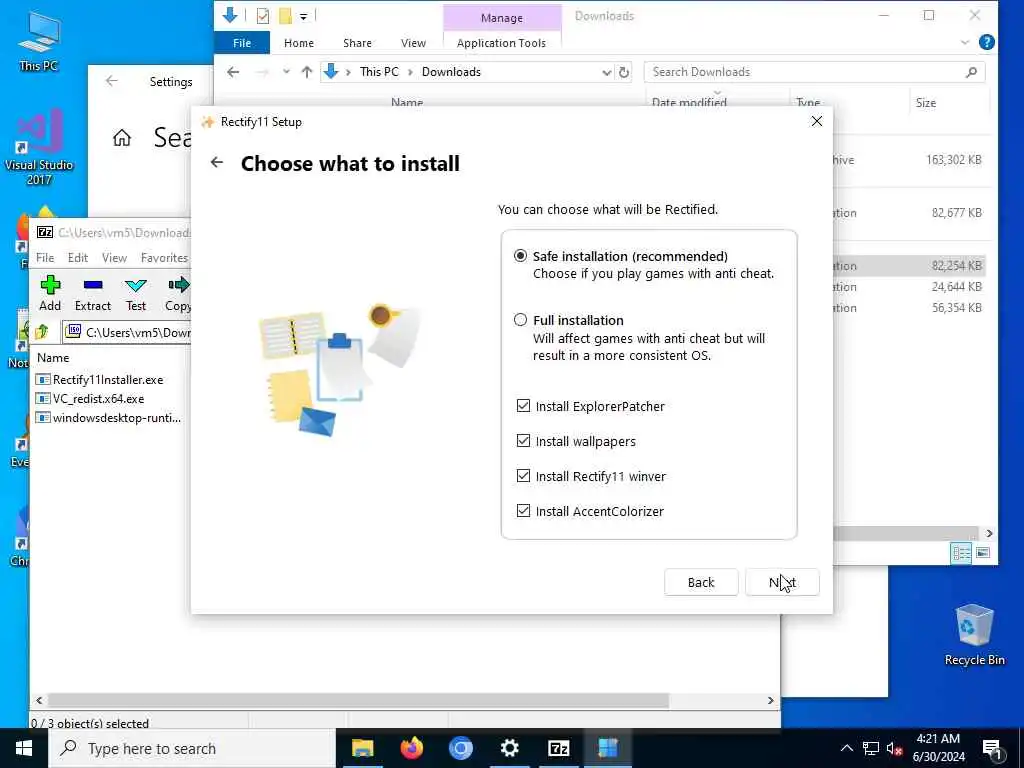Open File tab in Explorer ribbon
Viewport: 1024px width, 768px height.
click(242, 43)
